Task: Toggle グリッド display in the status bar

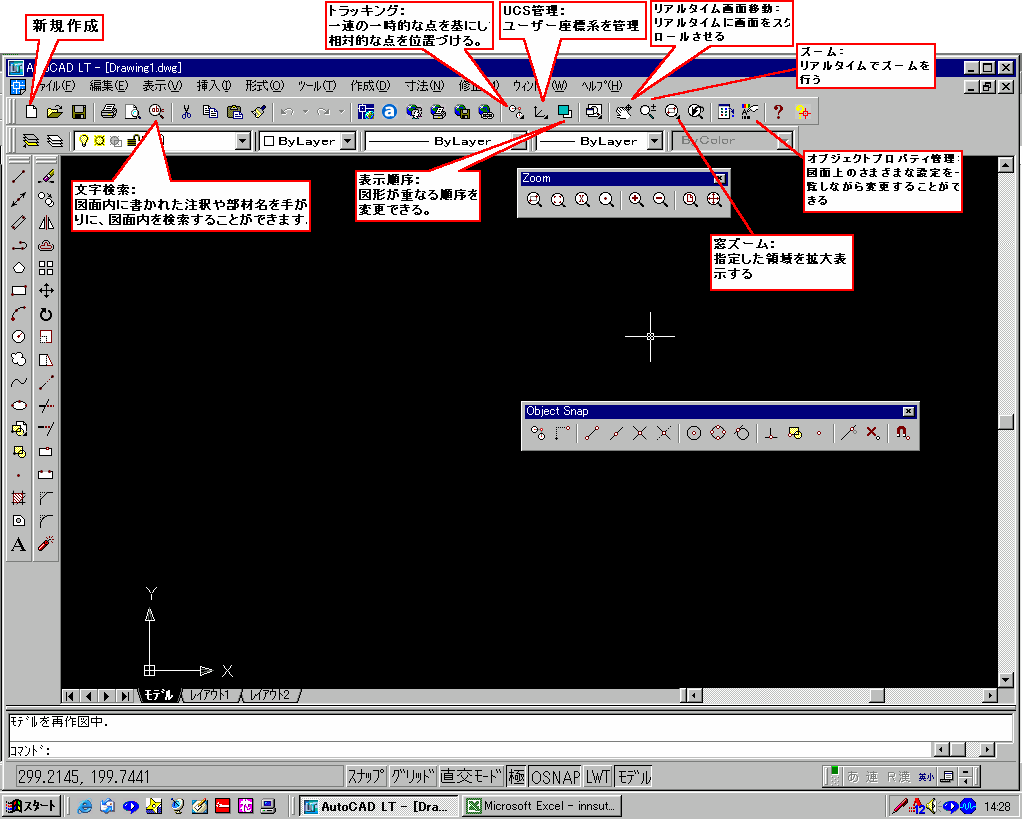Action: (x=413, y=776)
